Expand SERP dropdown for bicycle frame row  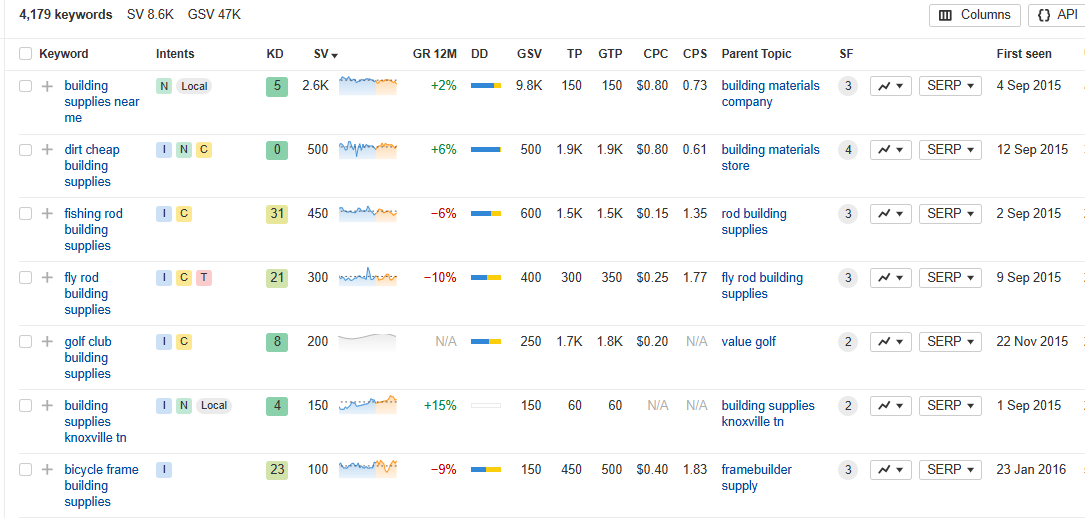[950, 470]
